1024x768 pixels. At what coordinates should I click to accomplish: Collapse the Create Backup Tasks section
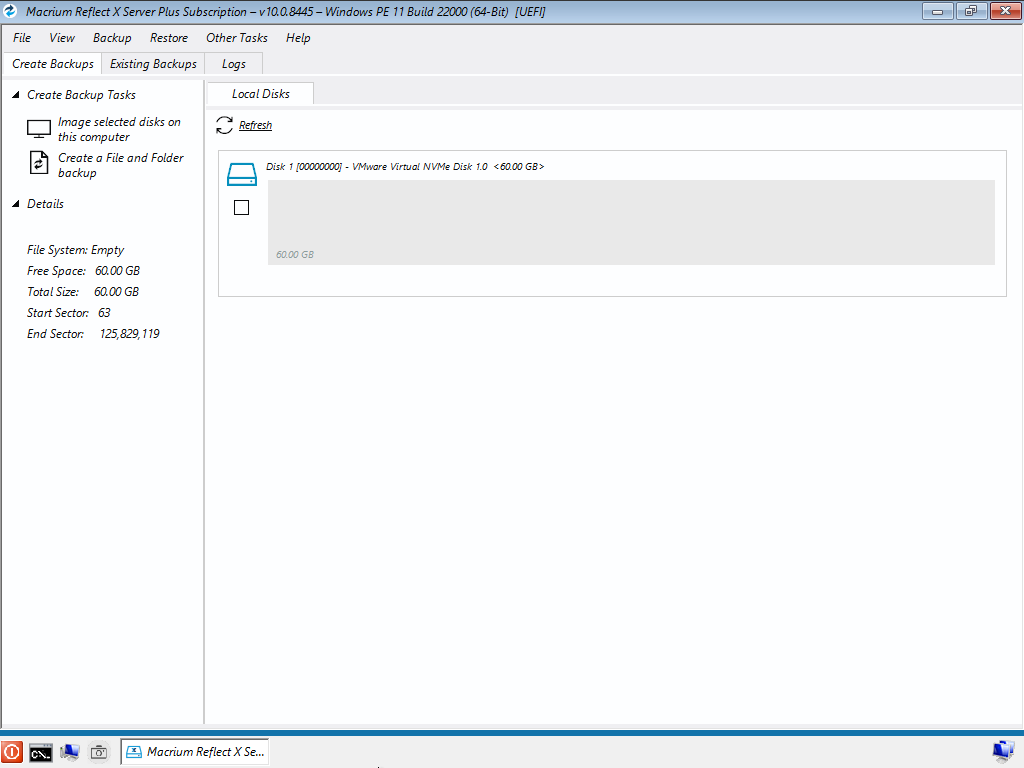(x=16, y=95)
